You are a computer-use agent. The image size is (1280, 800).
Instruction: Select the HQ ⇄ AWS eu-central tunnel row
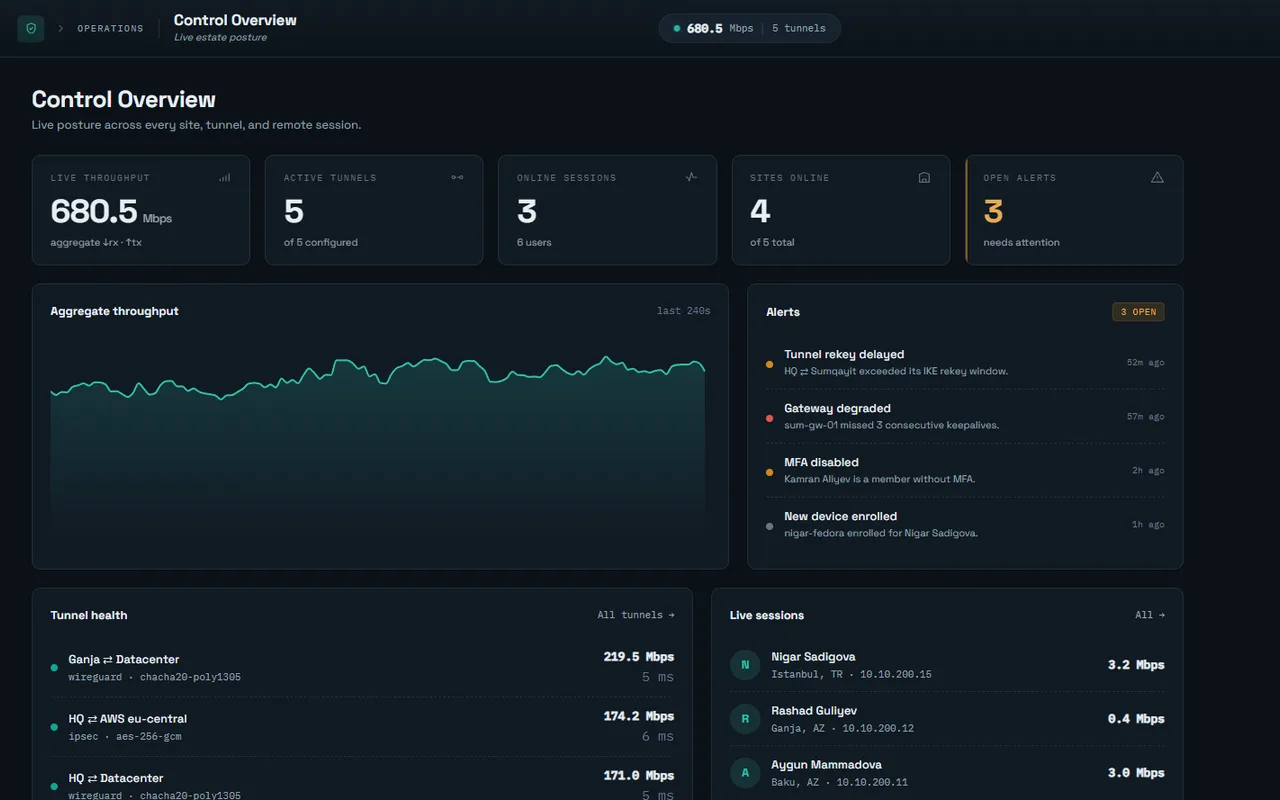(x=362, y=727)
